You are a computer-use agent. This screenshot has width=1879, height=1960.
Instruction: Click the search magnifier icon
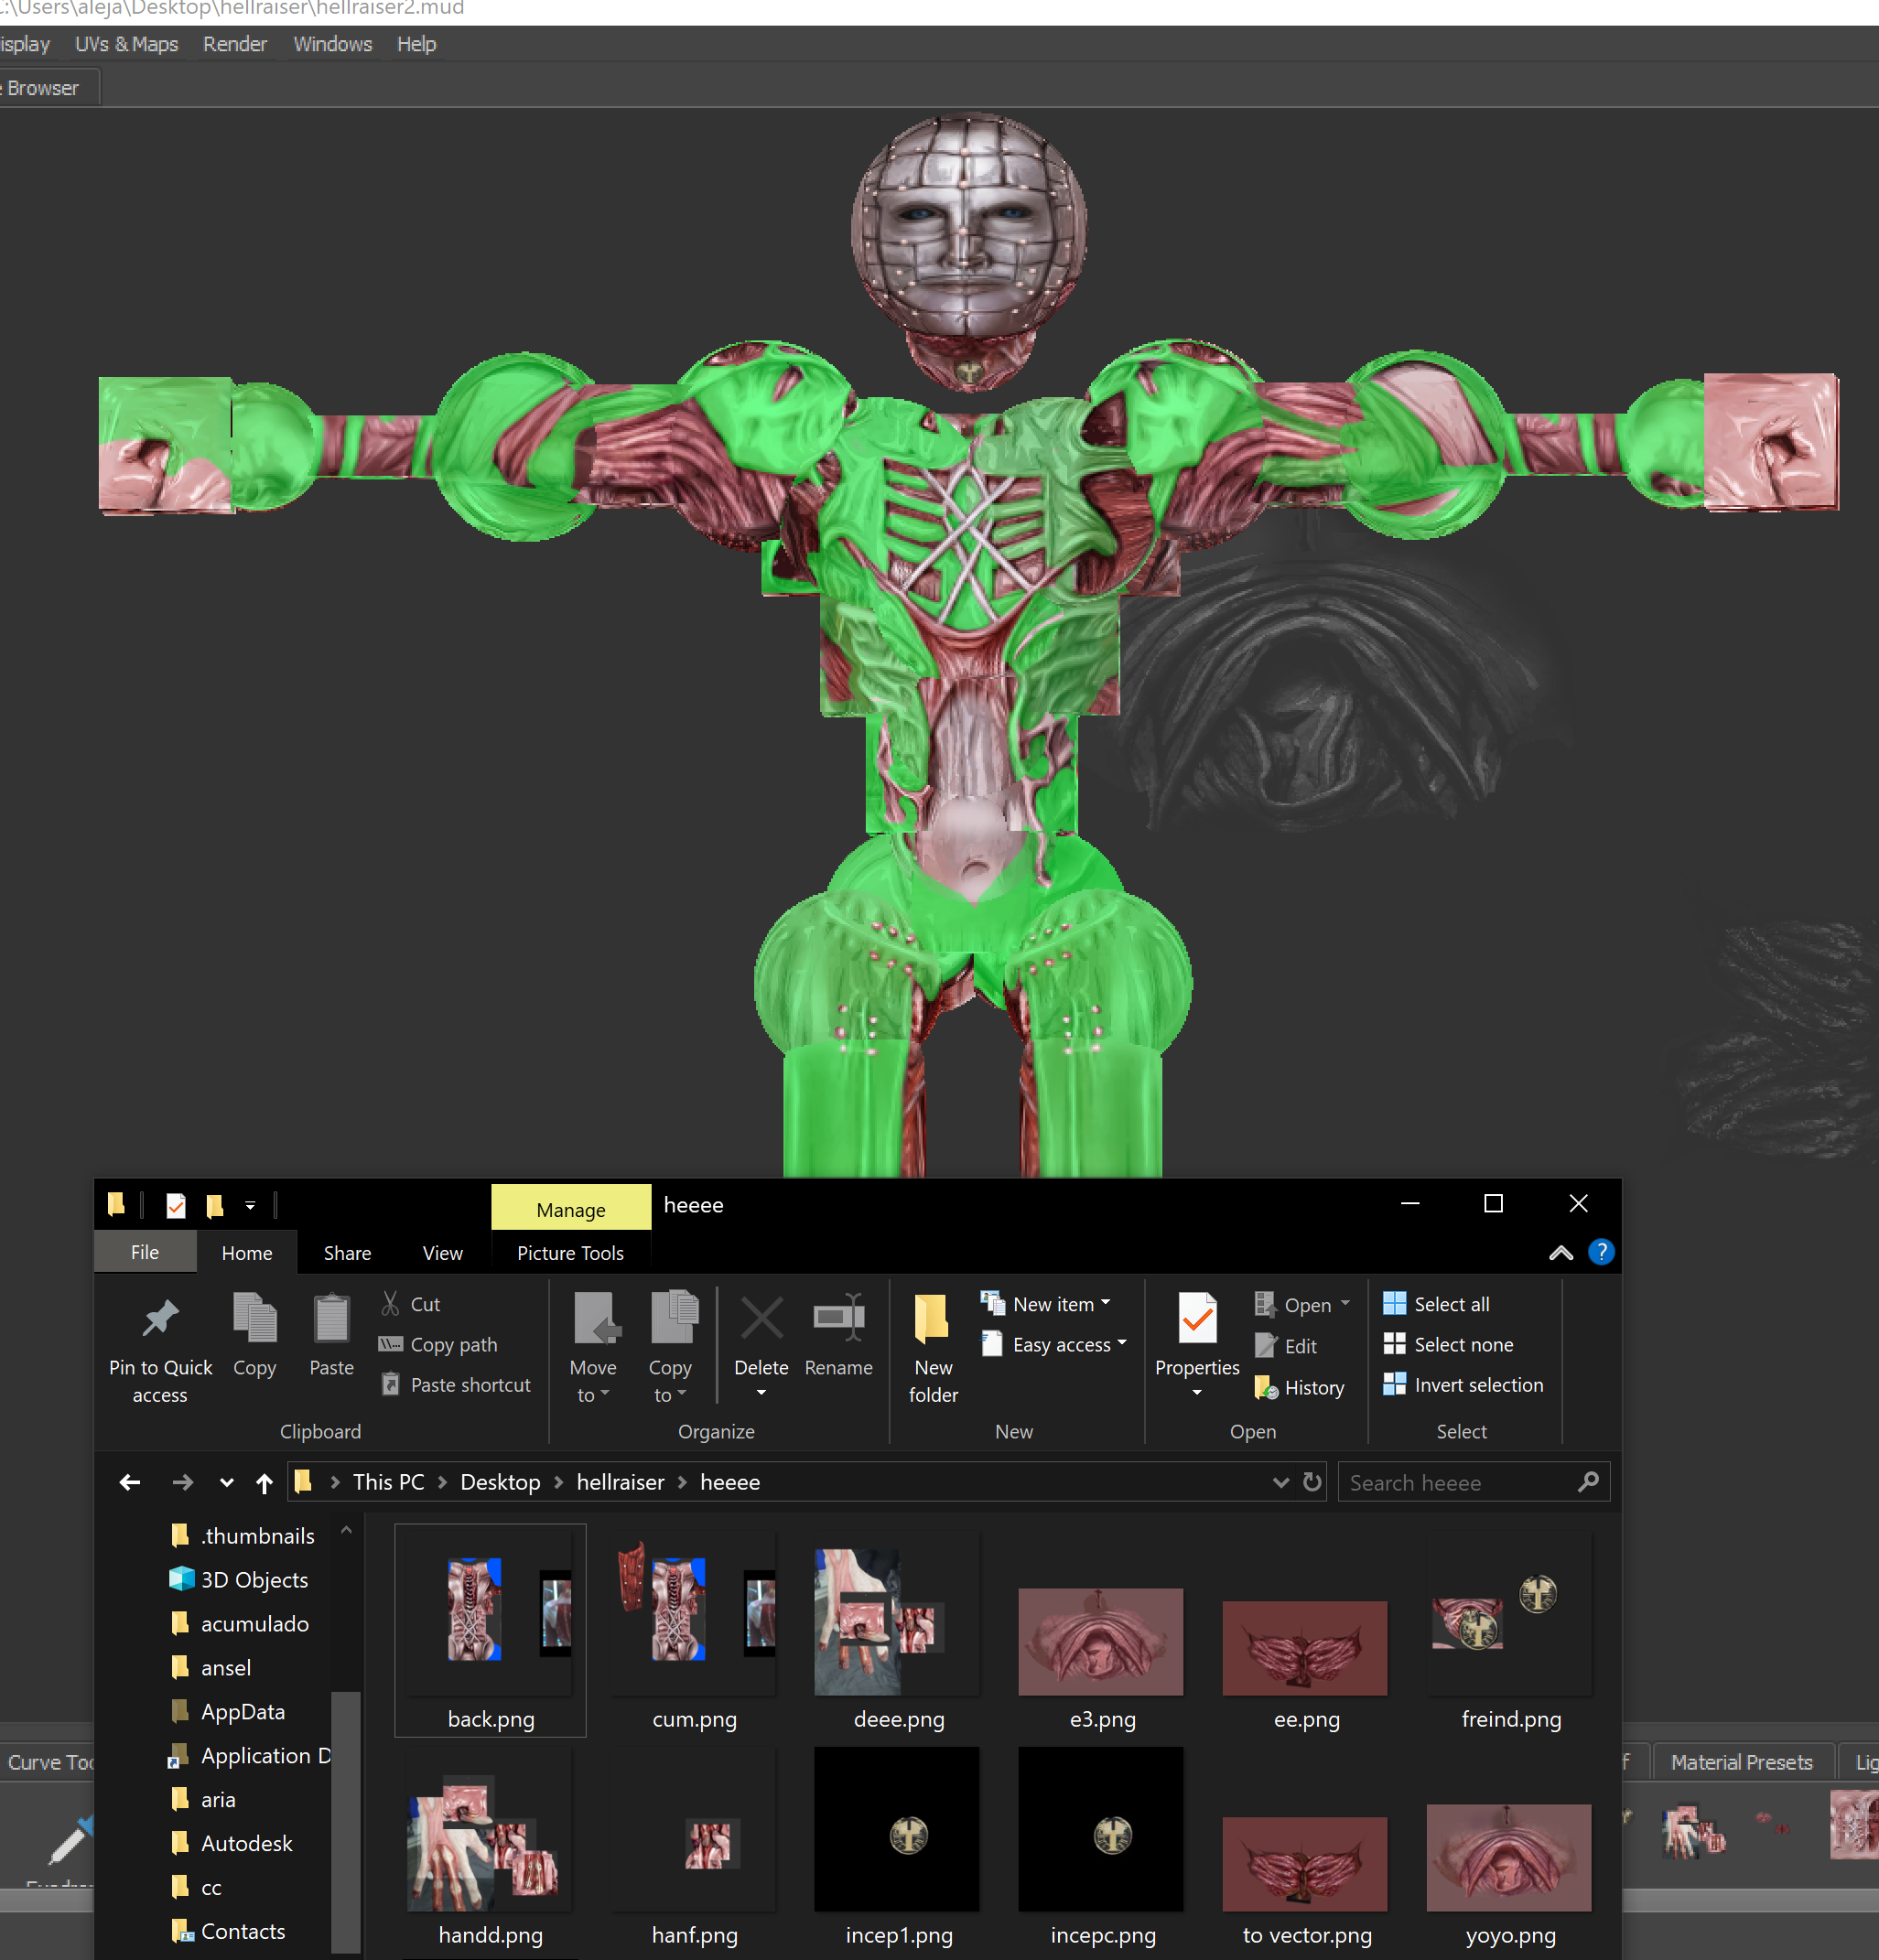pos(1588,1482)
